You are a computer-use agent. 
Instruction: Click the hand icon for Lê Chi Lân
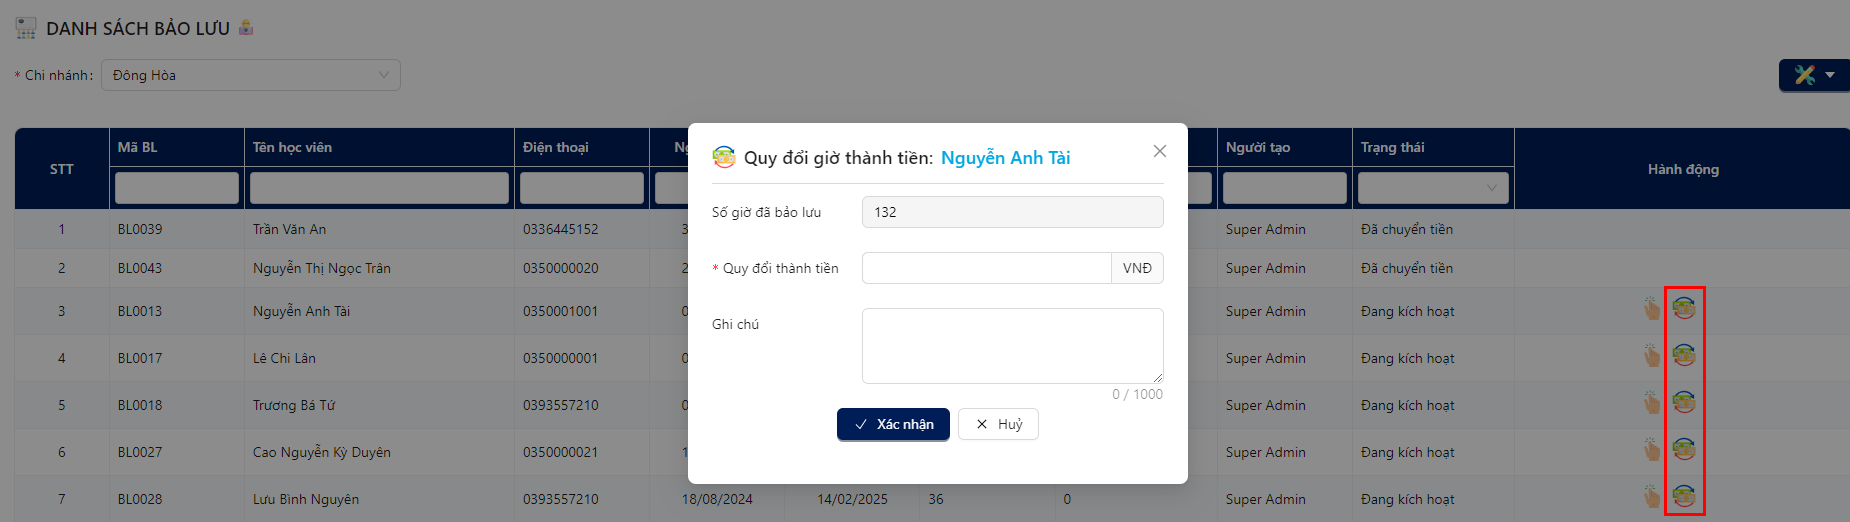click(x=1651, y=355)
